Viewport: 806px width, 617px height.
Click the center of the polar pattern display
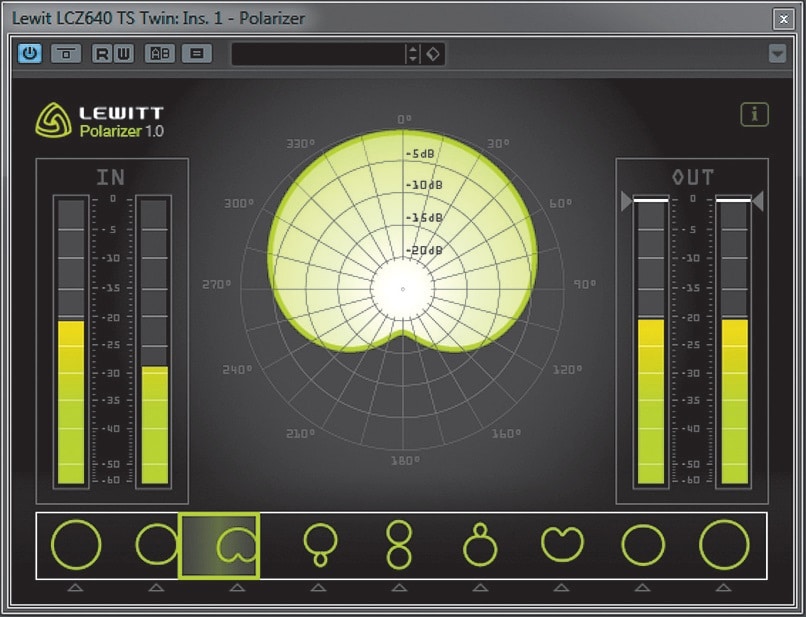402,289
